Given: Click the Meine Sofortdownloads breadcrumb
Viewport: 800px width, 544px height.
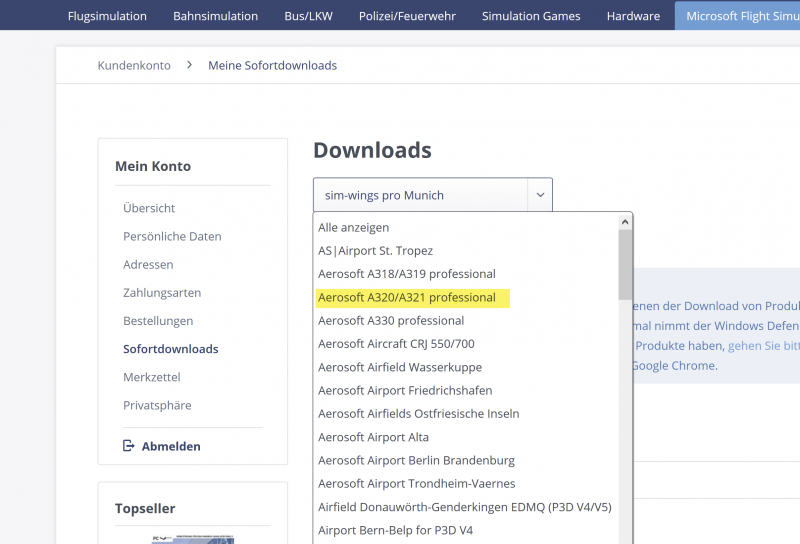Looking at the screenshot, I should pyautogui.click(x=272, y=65).
